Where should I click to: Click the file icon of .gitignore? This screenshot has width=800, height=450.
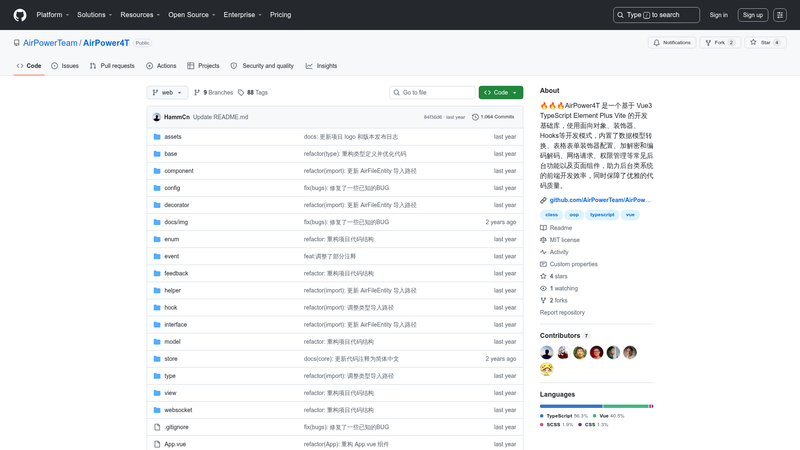pos(157,427)
